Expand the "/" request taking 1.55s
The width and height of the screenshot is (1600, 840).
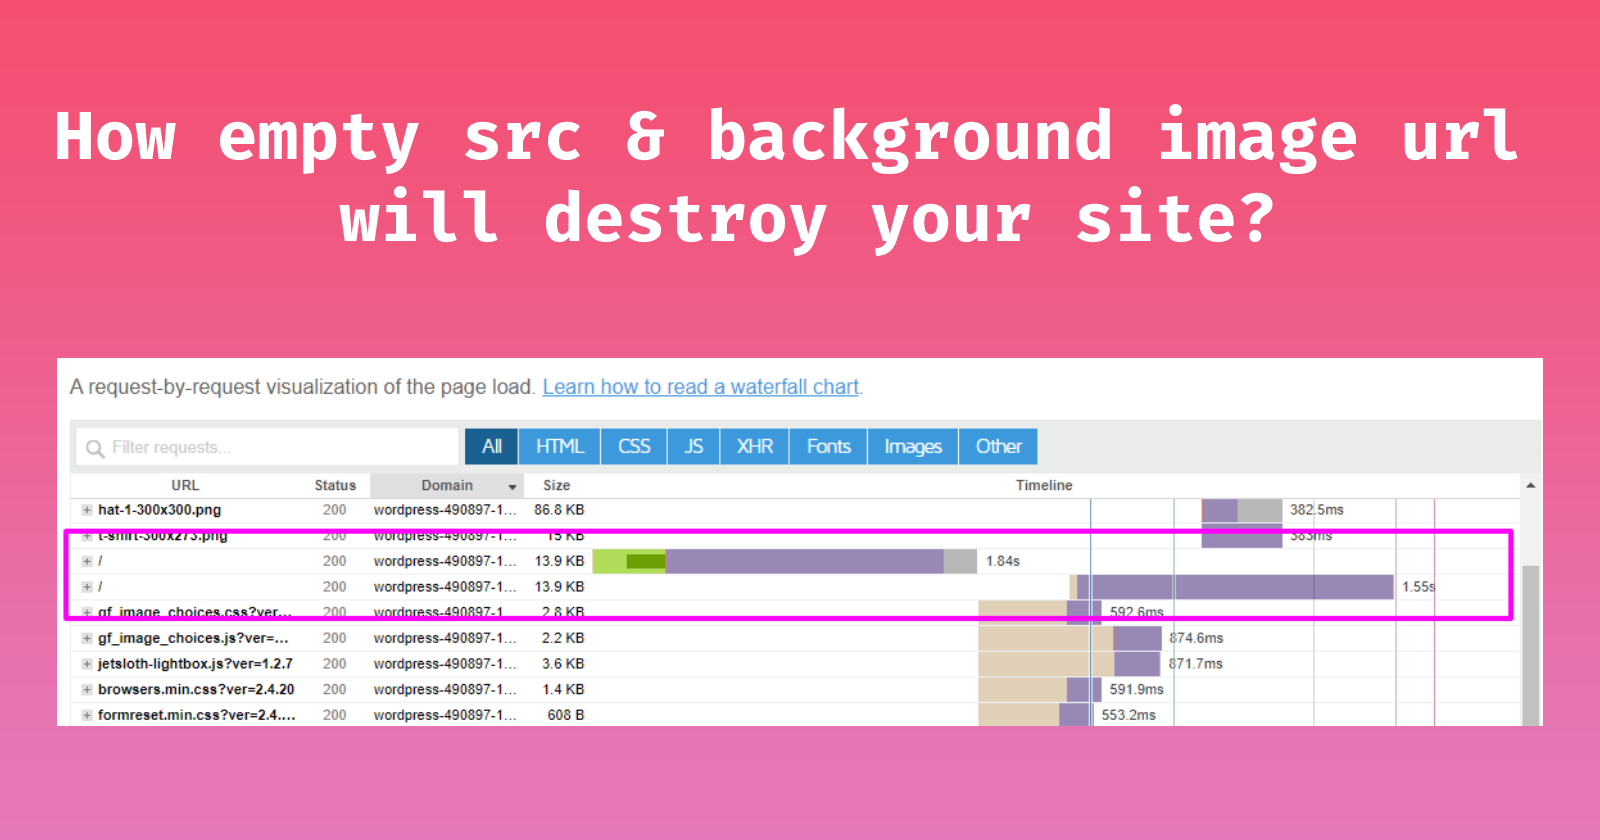pos(87,587)
